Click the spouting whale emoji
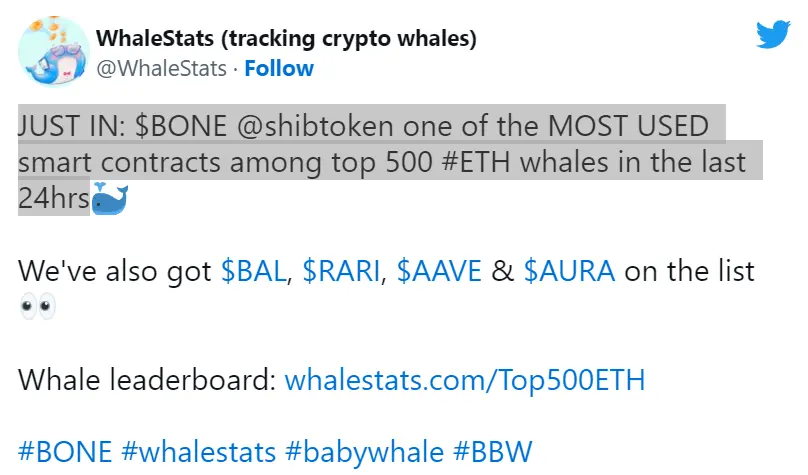 click(x=109, y=199)
